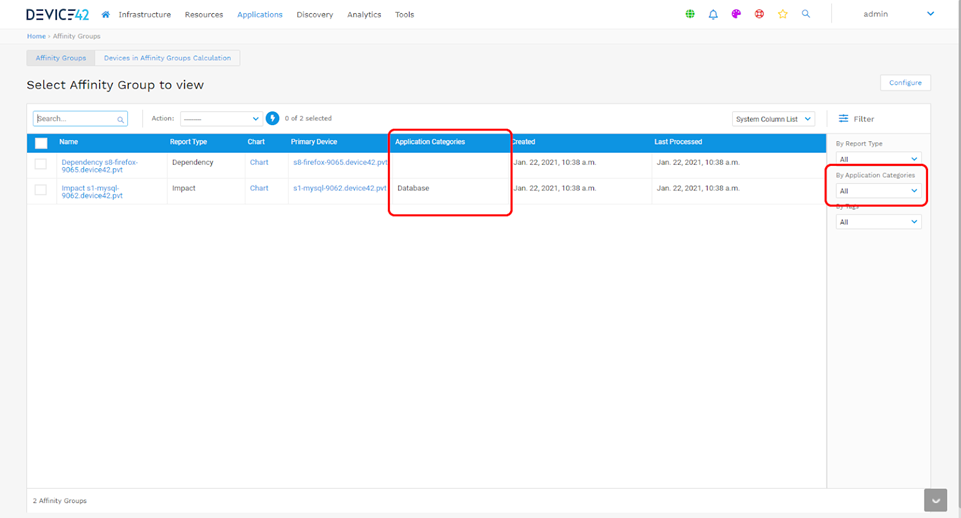Toggle the select-all checkbox in table header
Screen dimensions: 961x518
pos(41,143)
